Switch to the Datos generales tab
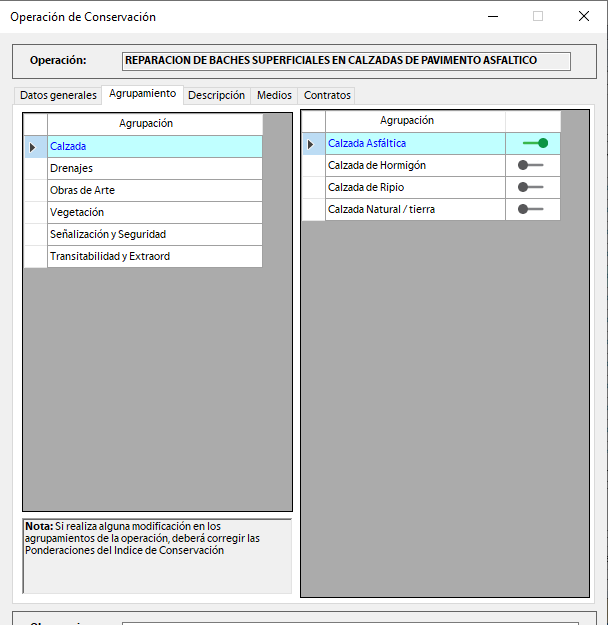This screenshot has width=608, height=625. pos(58,95)
